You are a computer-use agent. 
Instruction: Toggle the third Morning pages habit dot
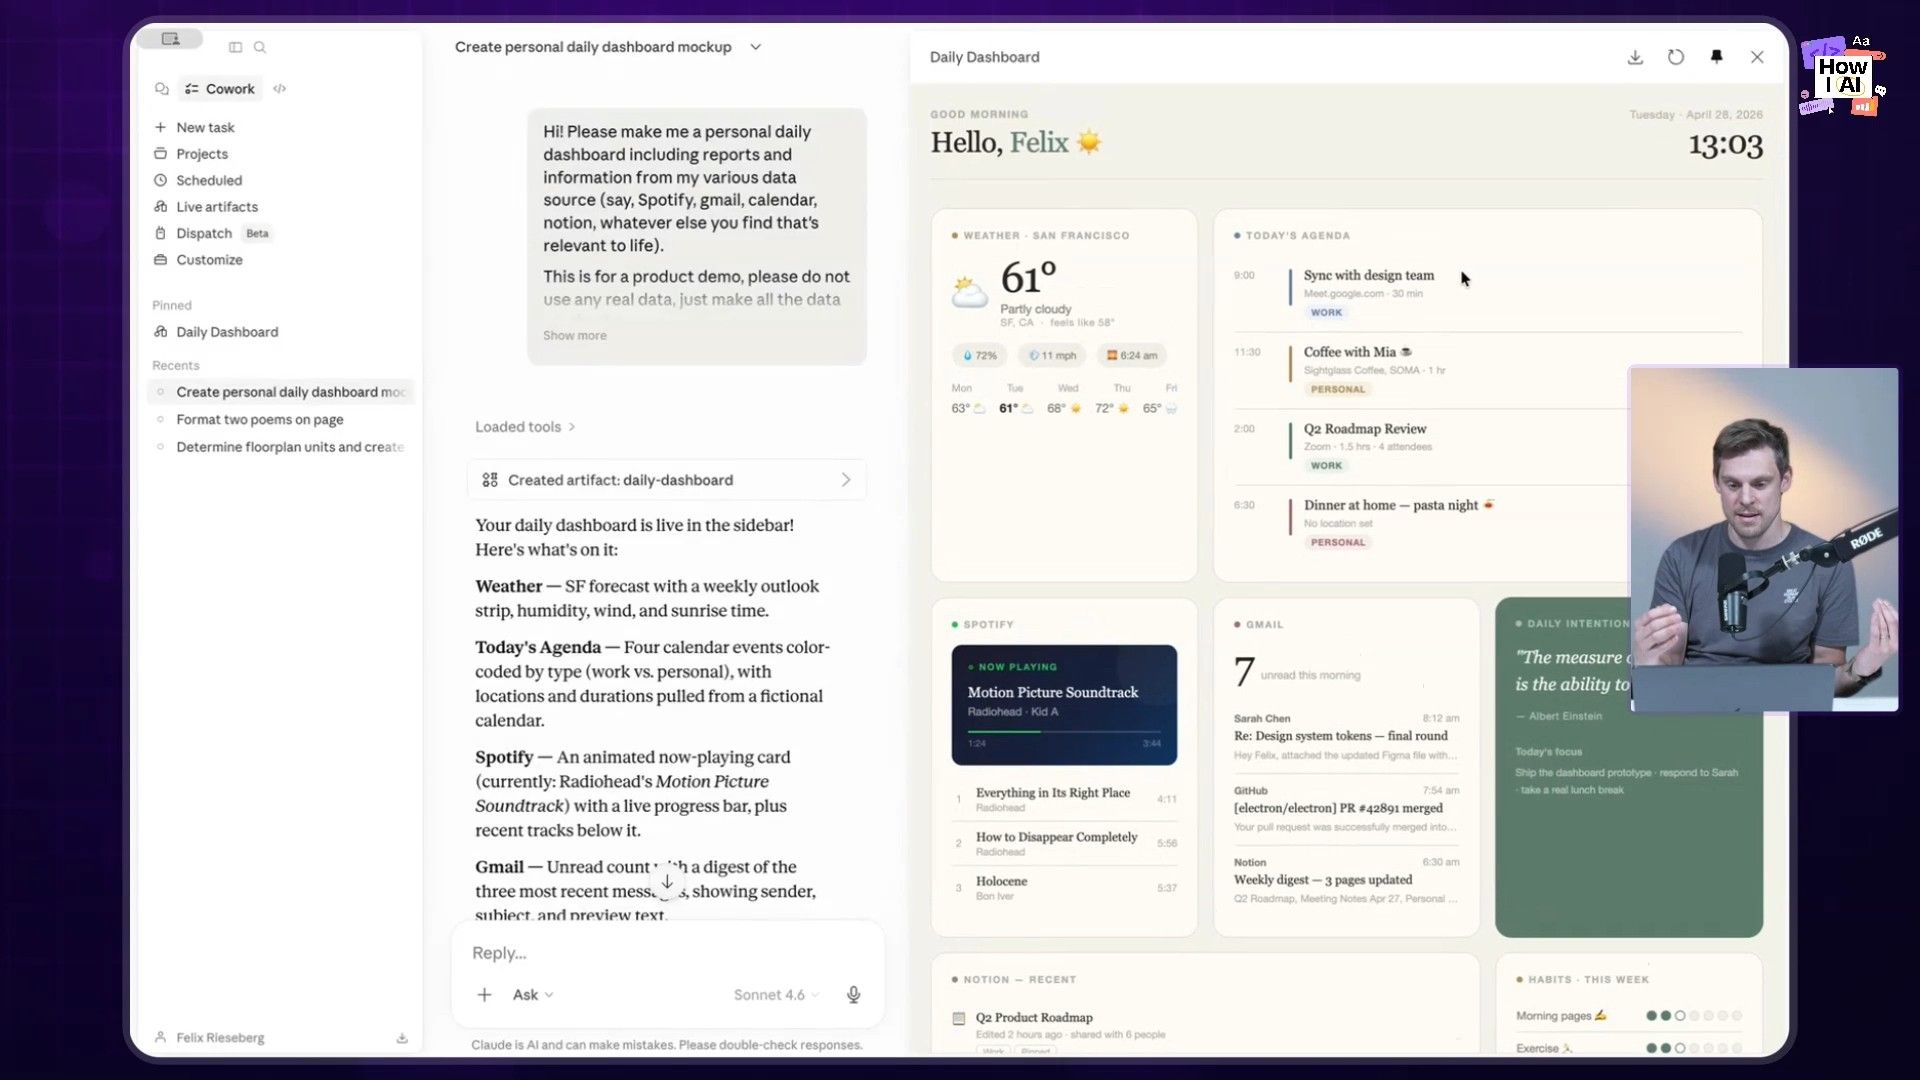[1680, 1016]
